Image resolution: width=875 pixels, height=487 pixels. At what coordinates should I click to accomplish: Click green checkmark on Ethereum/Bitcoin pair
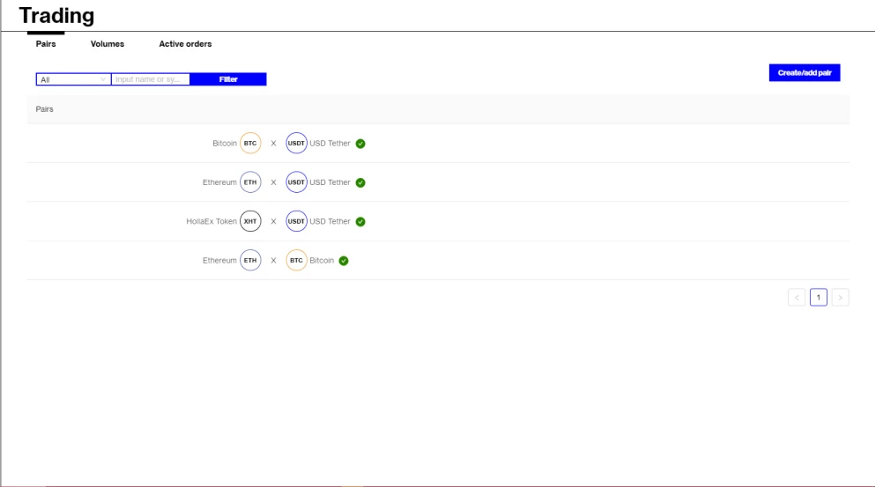coord(343,260)
